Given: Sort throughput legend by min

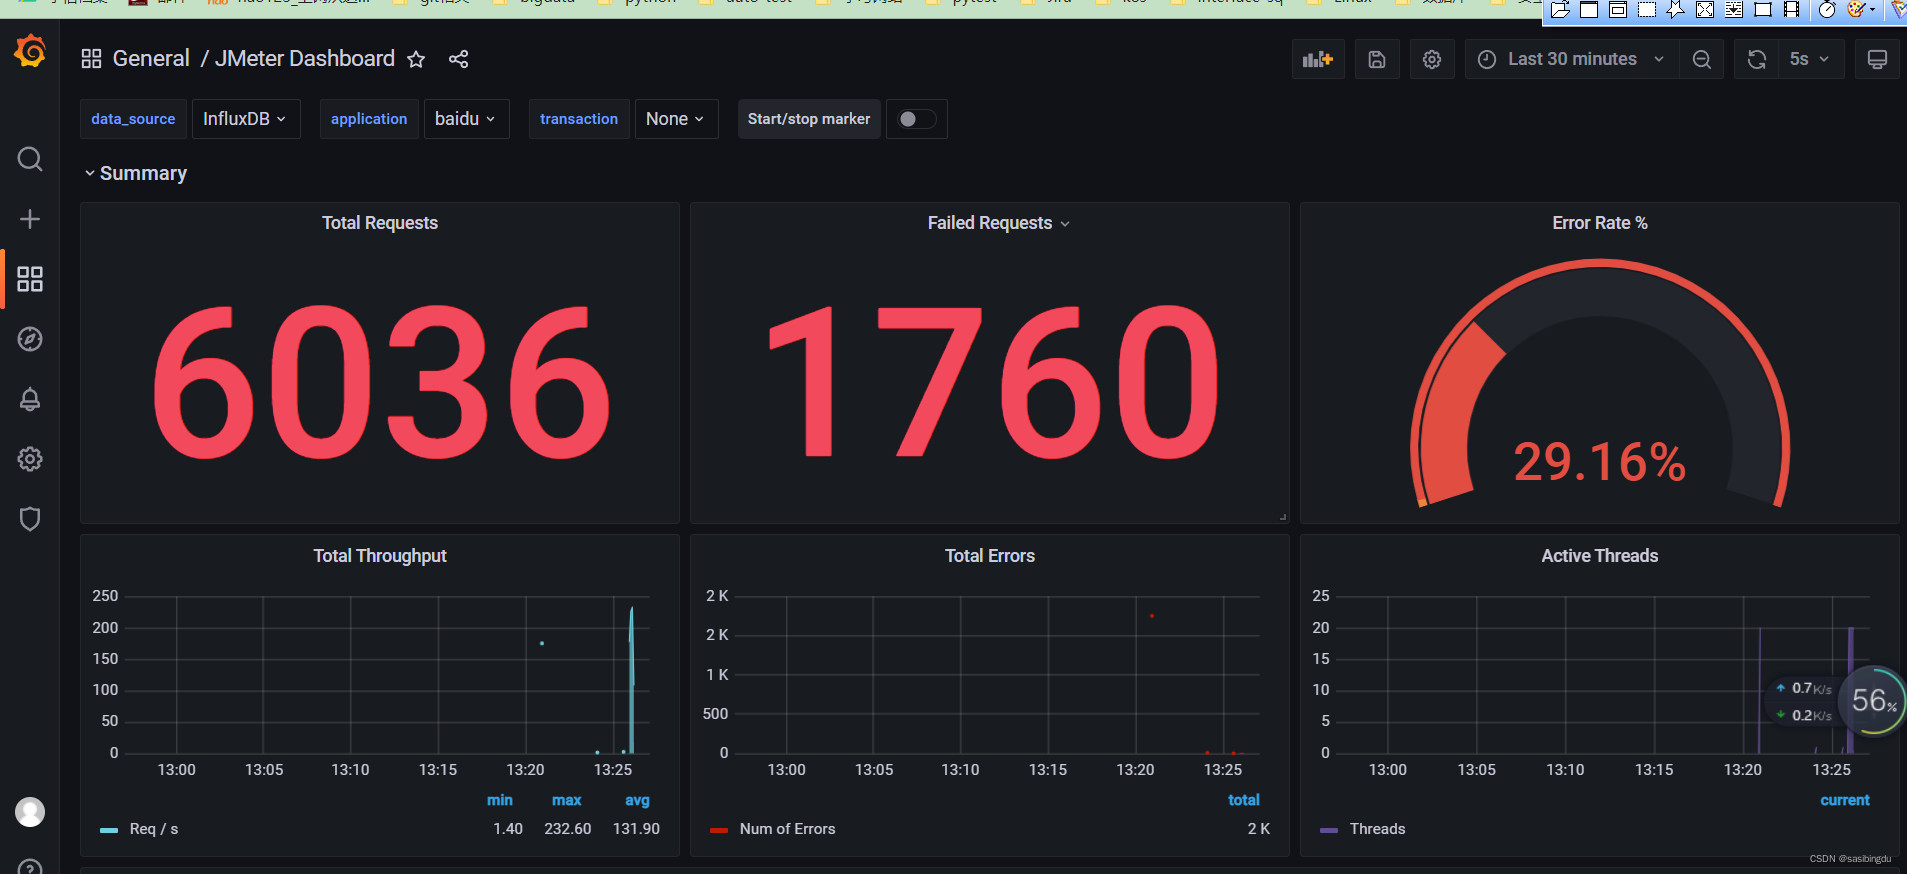Looking at the screenshot, I should pyautogui.click(x=500, y=800).
